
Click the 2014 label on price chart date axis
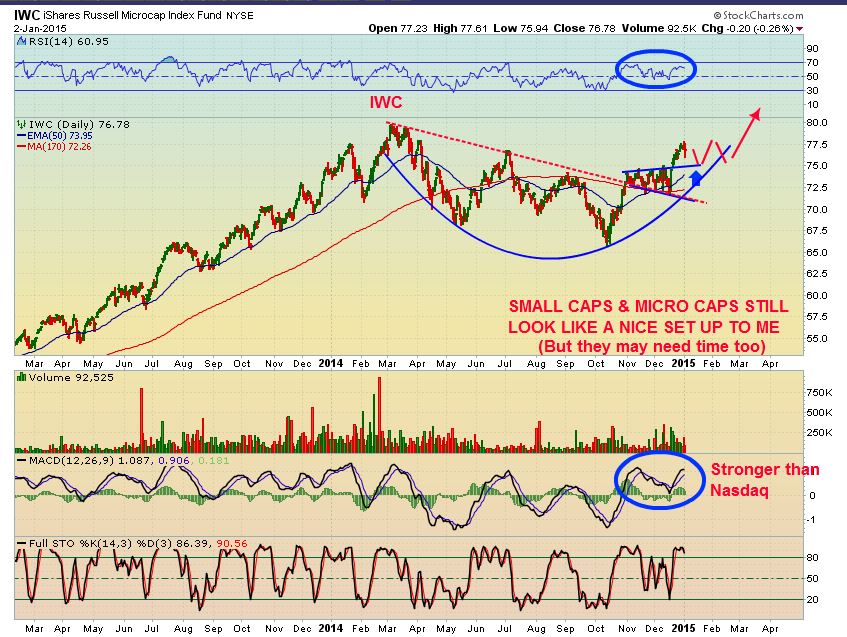[331, 363]
